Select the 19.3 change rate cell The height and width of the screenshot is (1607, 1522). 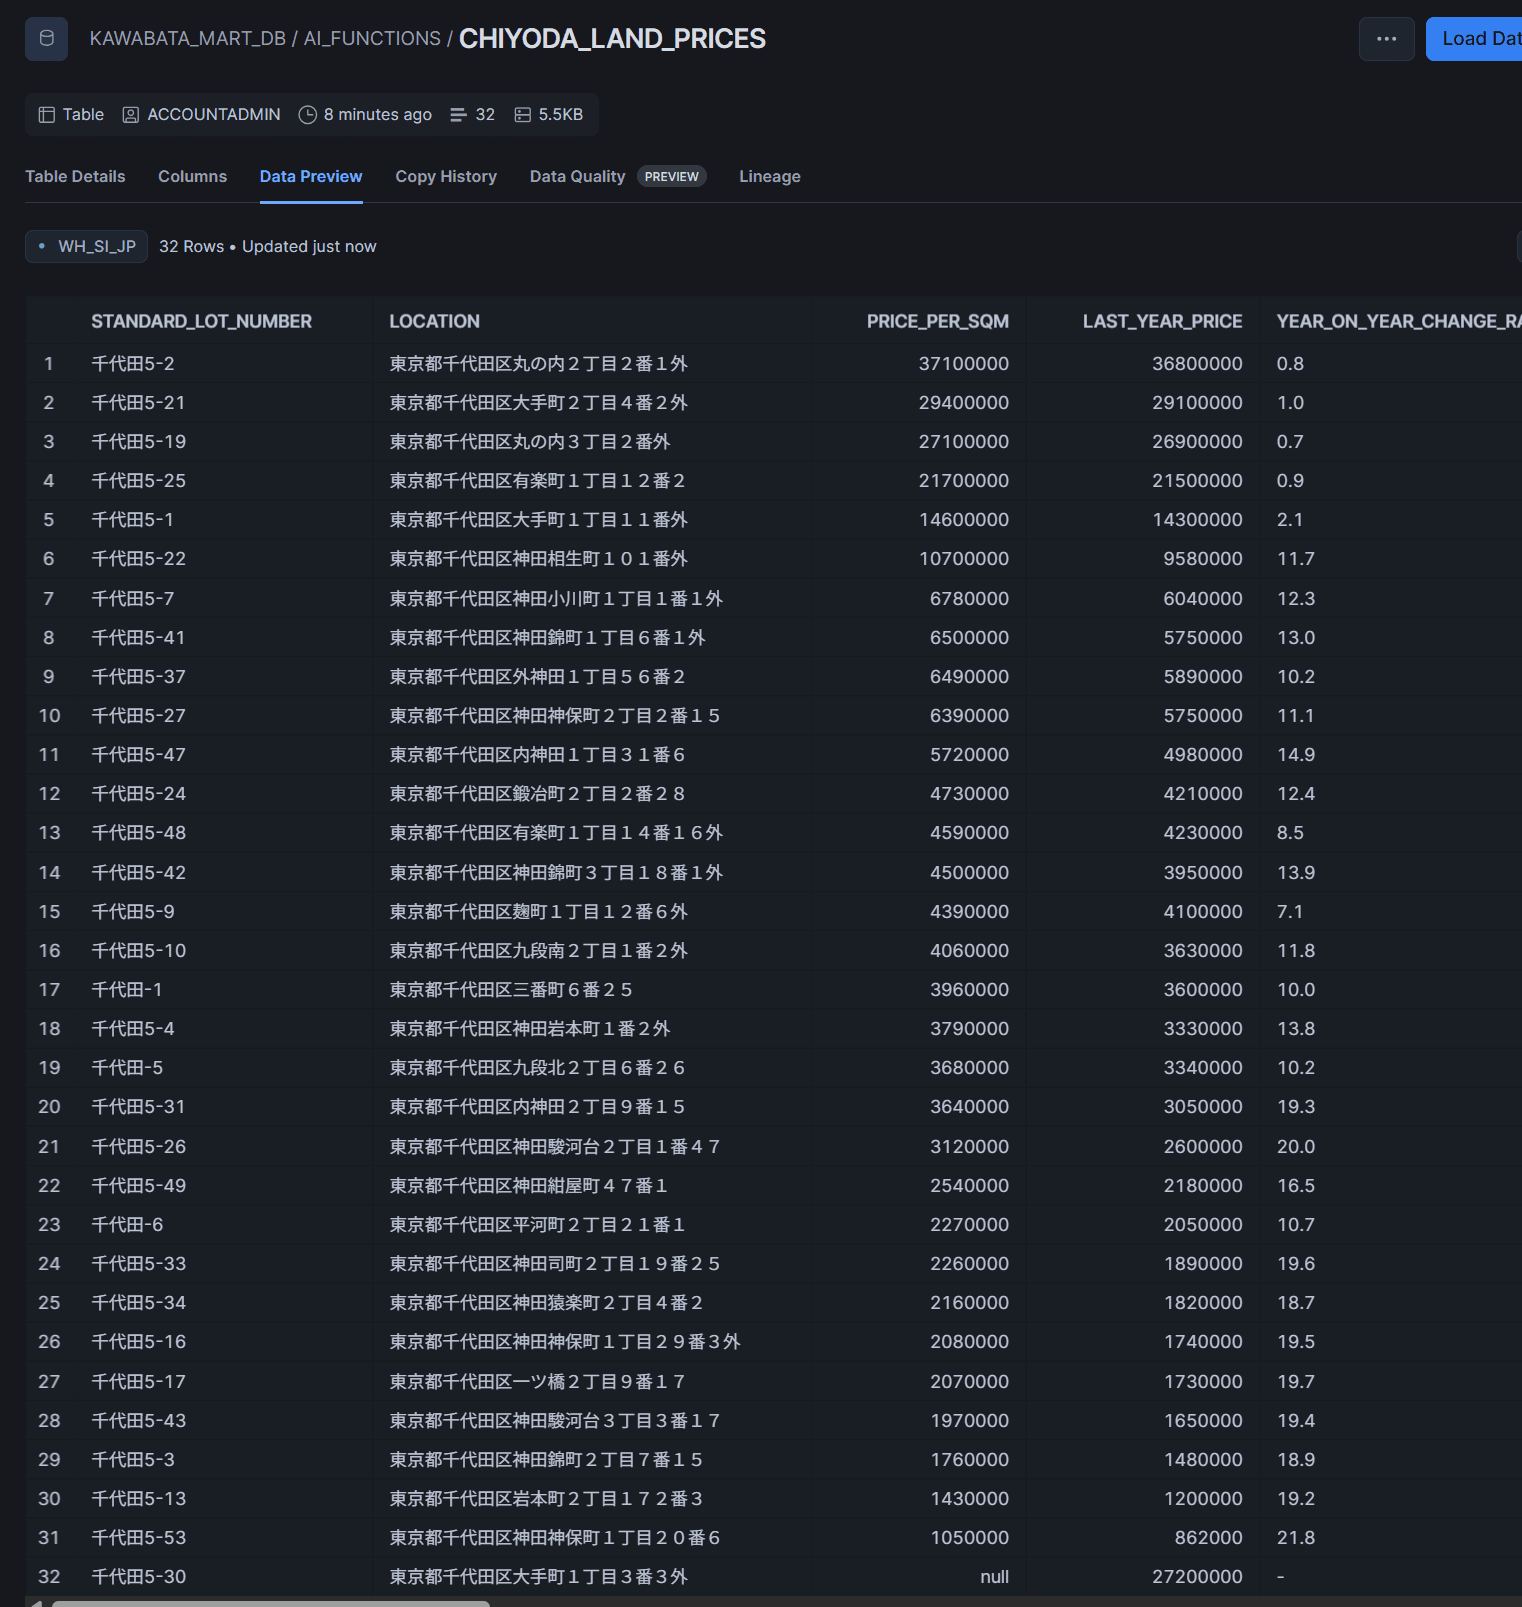click(x=1296, y=1106)
